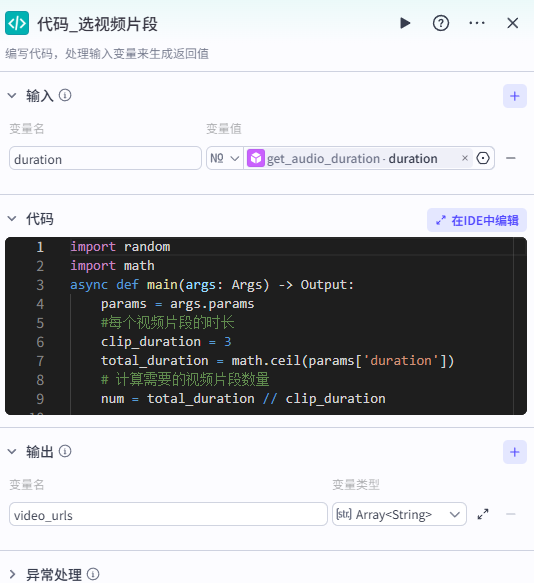Click code line 2 import math
534x583 pixels.
(x=112, y=265)
